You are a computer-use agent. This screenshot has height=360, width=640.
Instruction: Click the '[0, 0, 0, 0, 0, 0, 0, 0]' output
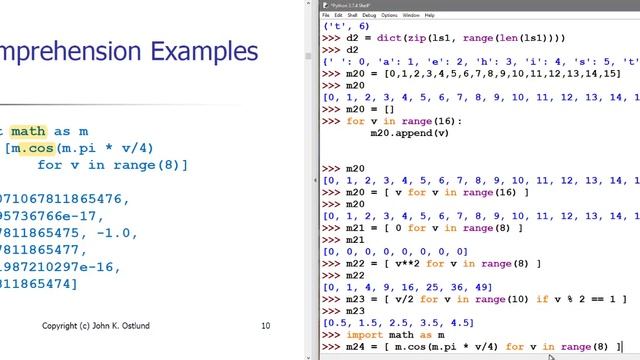pyautogui.click(x=395, y=252)
